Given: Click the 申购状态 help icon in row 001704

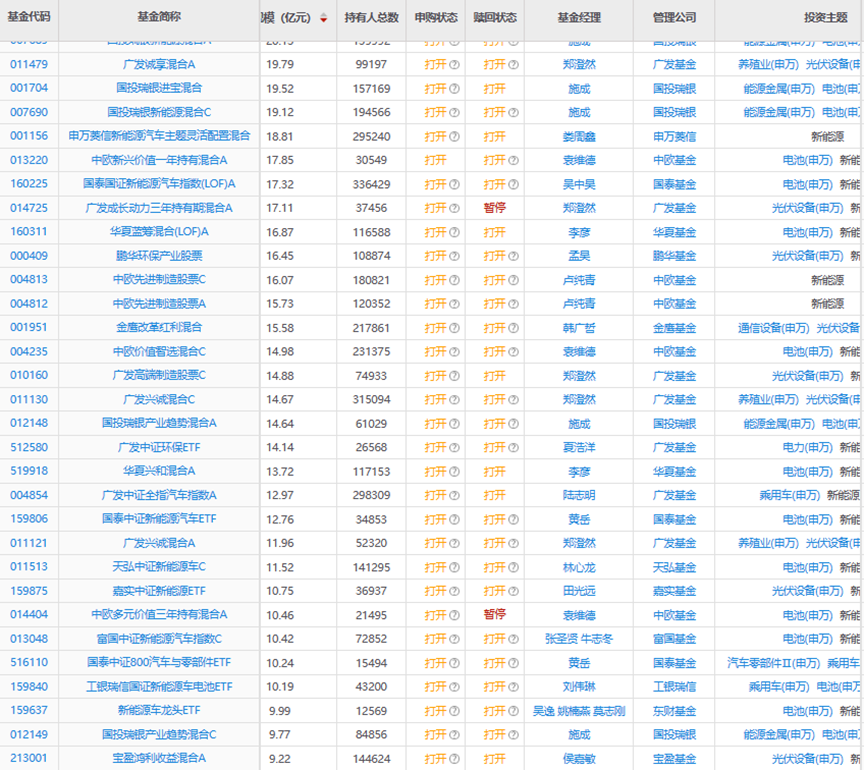Looking at the screenshot, I should tap(454, 88).
